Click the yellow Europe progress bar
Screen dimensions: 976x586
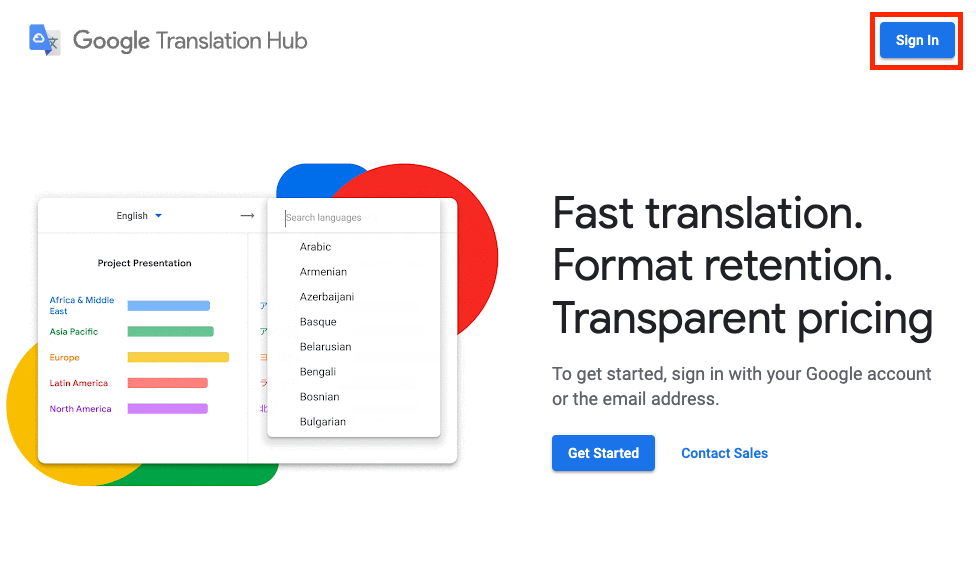177,356
